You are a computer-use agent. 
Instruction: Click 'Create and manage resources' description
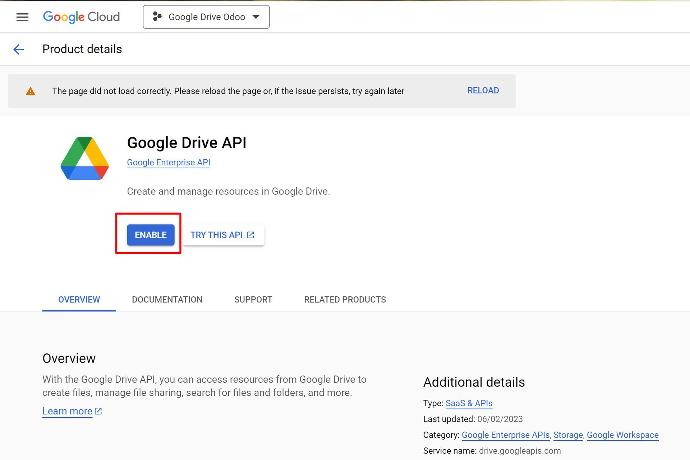point(228,191)
